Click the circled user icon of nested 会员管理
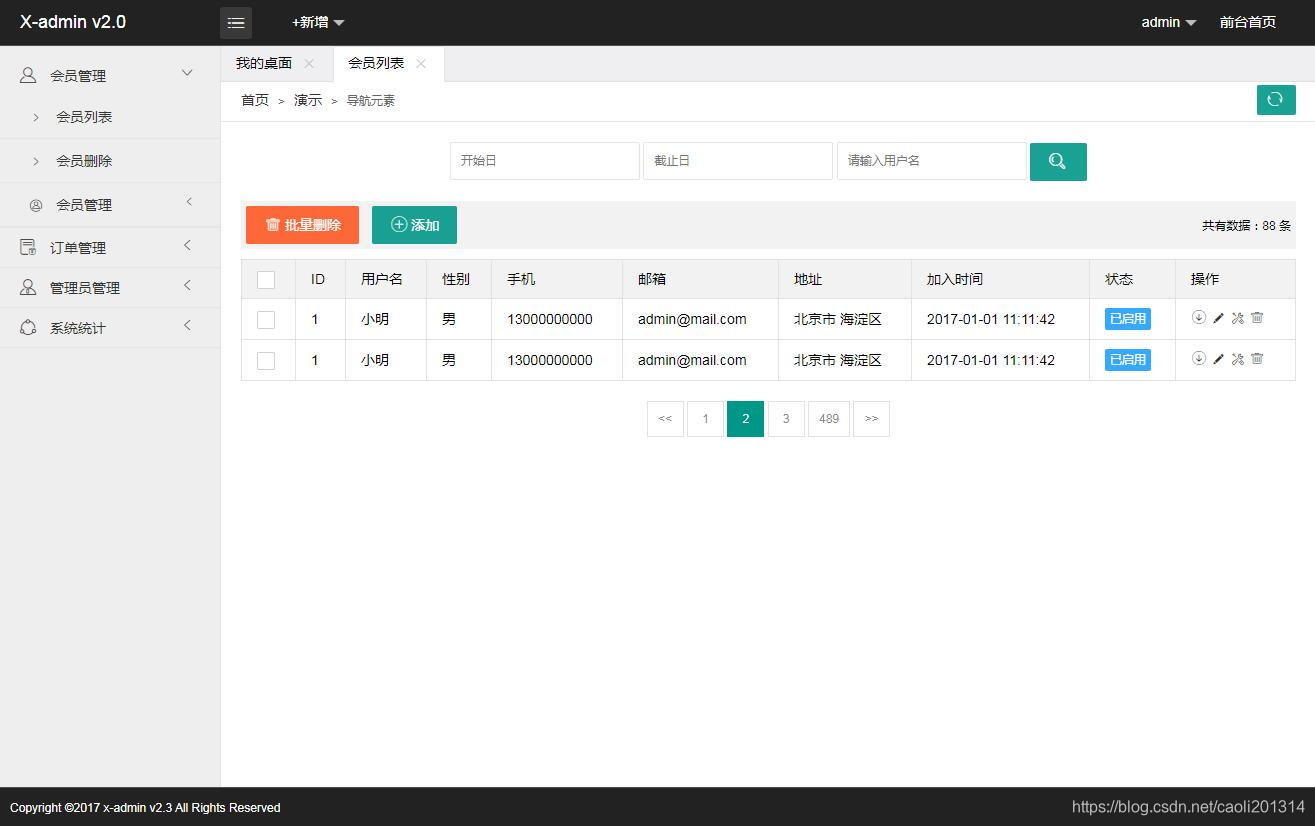 click(36, 205)
